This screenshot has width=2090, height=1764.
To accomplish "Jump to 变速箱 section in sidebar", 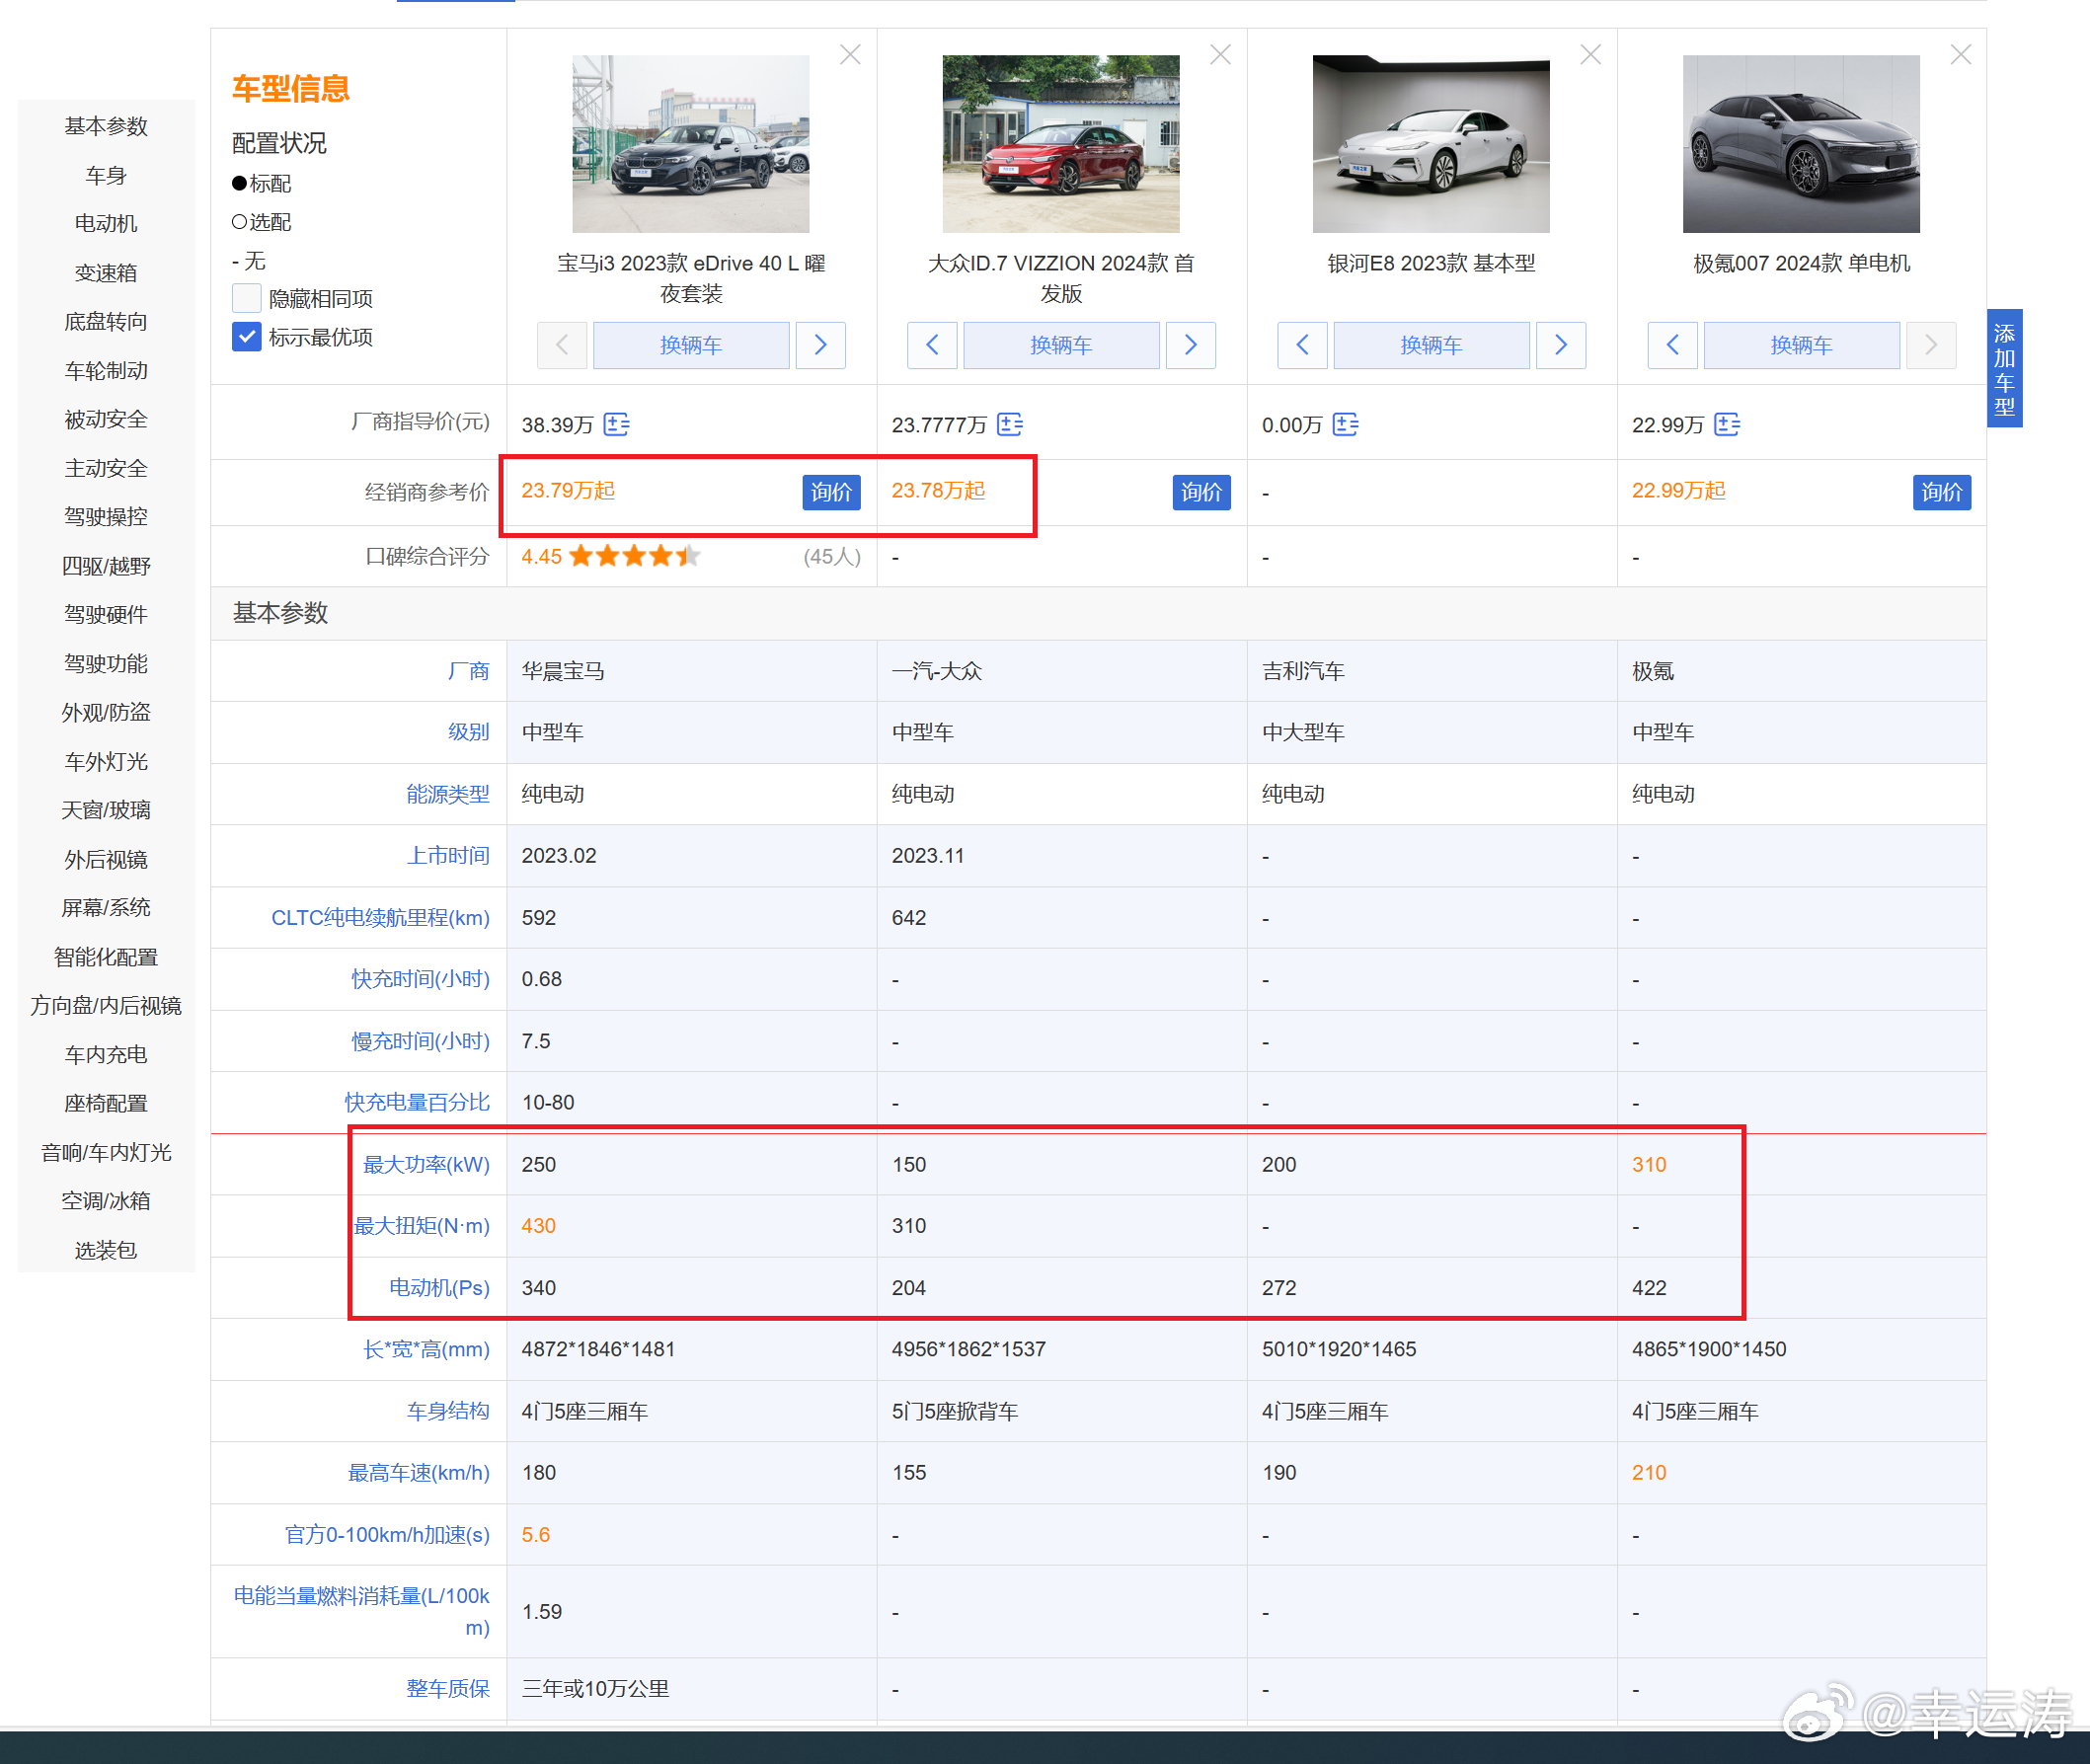I will point(106,273).
